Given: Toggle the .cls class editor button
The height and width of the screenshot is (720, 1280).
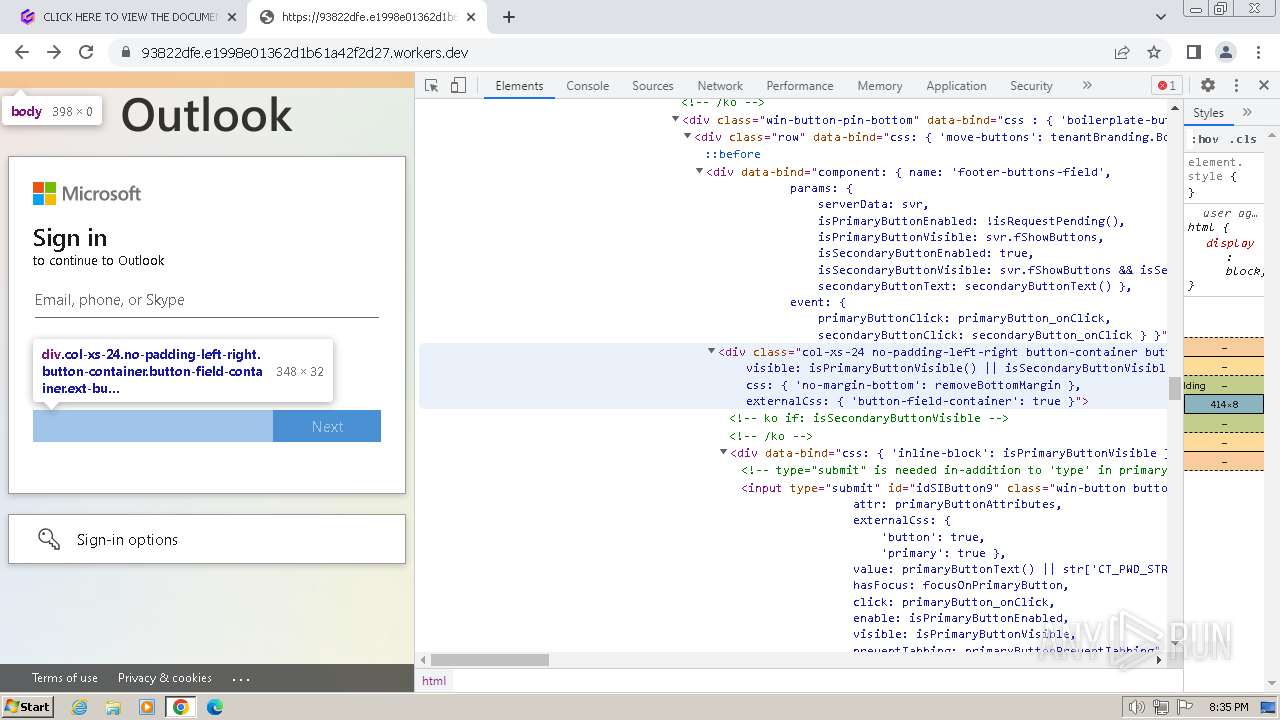Looking at the screenshot, I should [1244, 139].
